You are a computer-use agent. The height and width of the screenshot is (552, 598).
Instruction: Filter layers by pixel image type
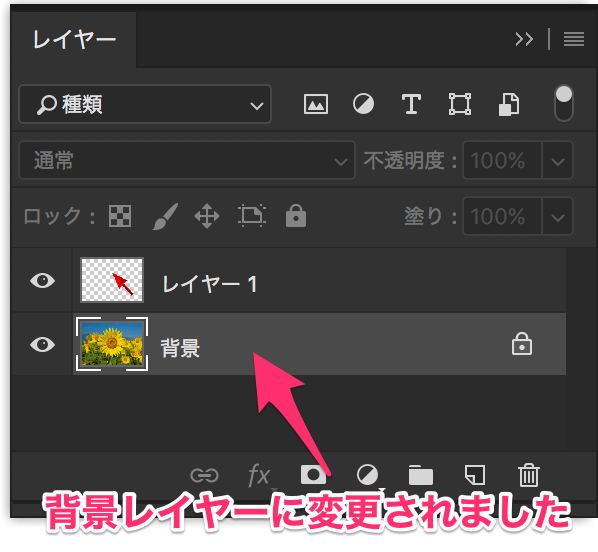point(316,104)
